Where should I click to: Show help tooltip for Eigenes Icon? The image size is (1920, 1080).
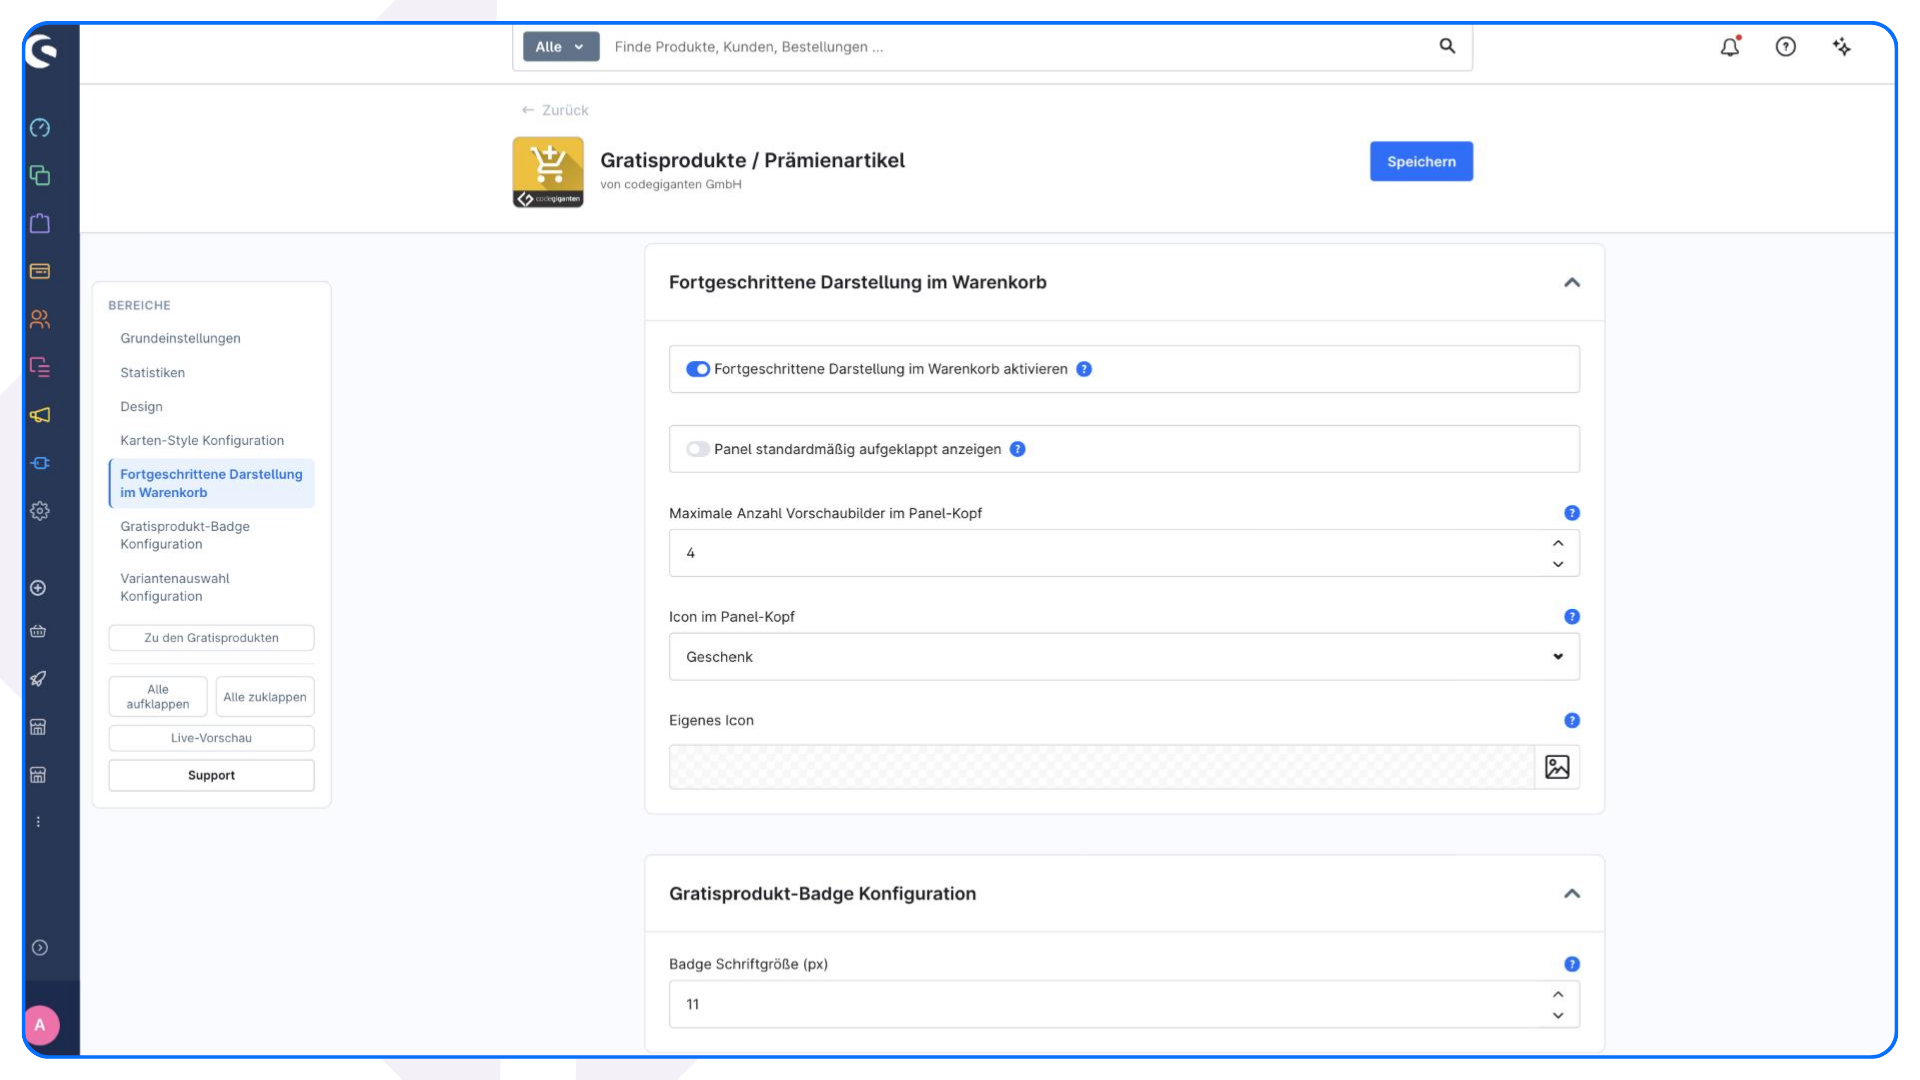pyautogui.click(x=1572, y=720)
